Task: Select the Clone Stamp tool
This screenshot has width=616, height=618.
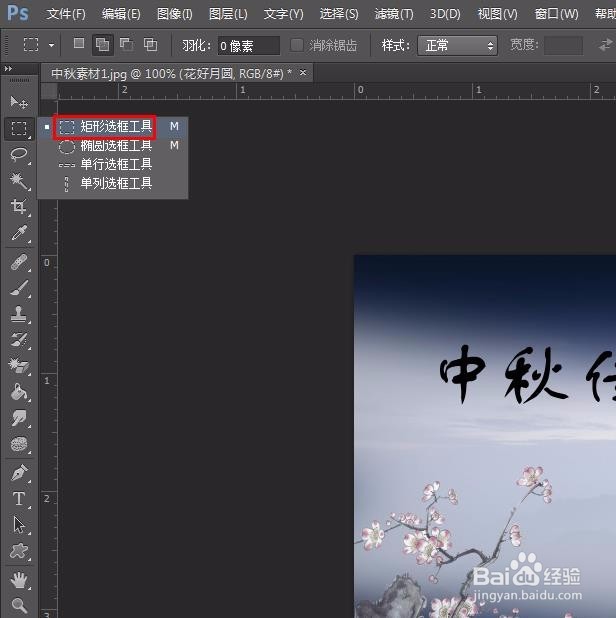Action: tap(19, 314)
